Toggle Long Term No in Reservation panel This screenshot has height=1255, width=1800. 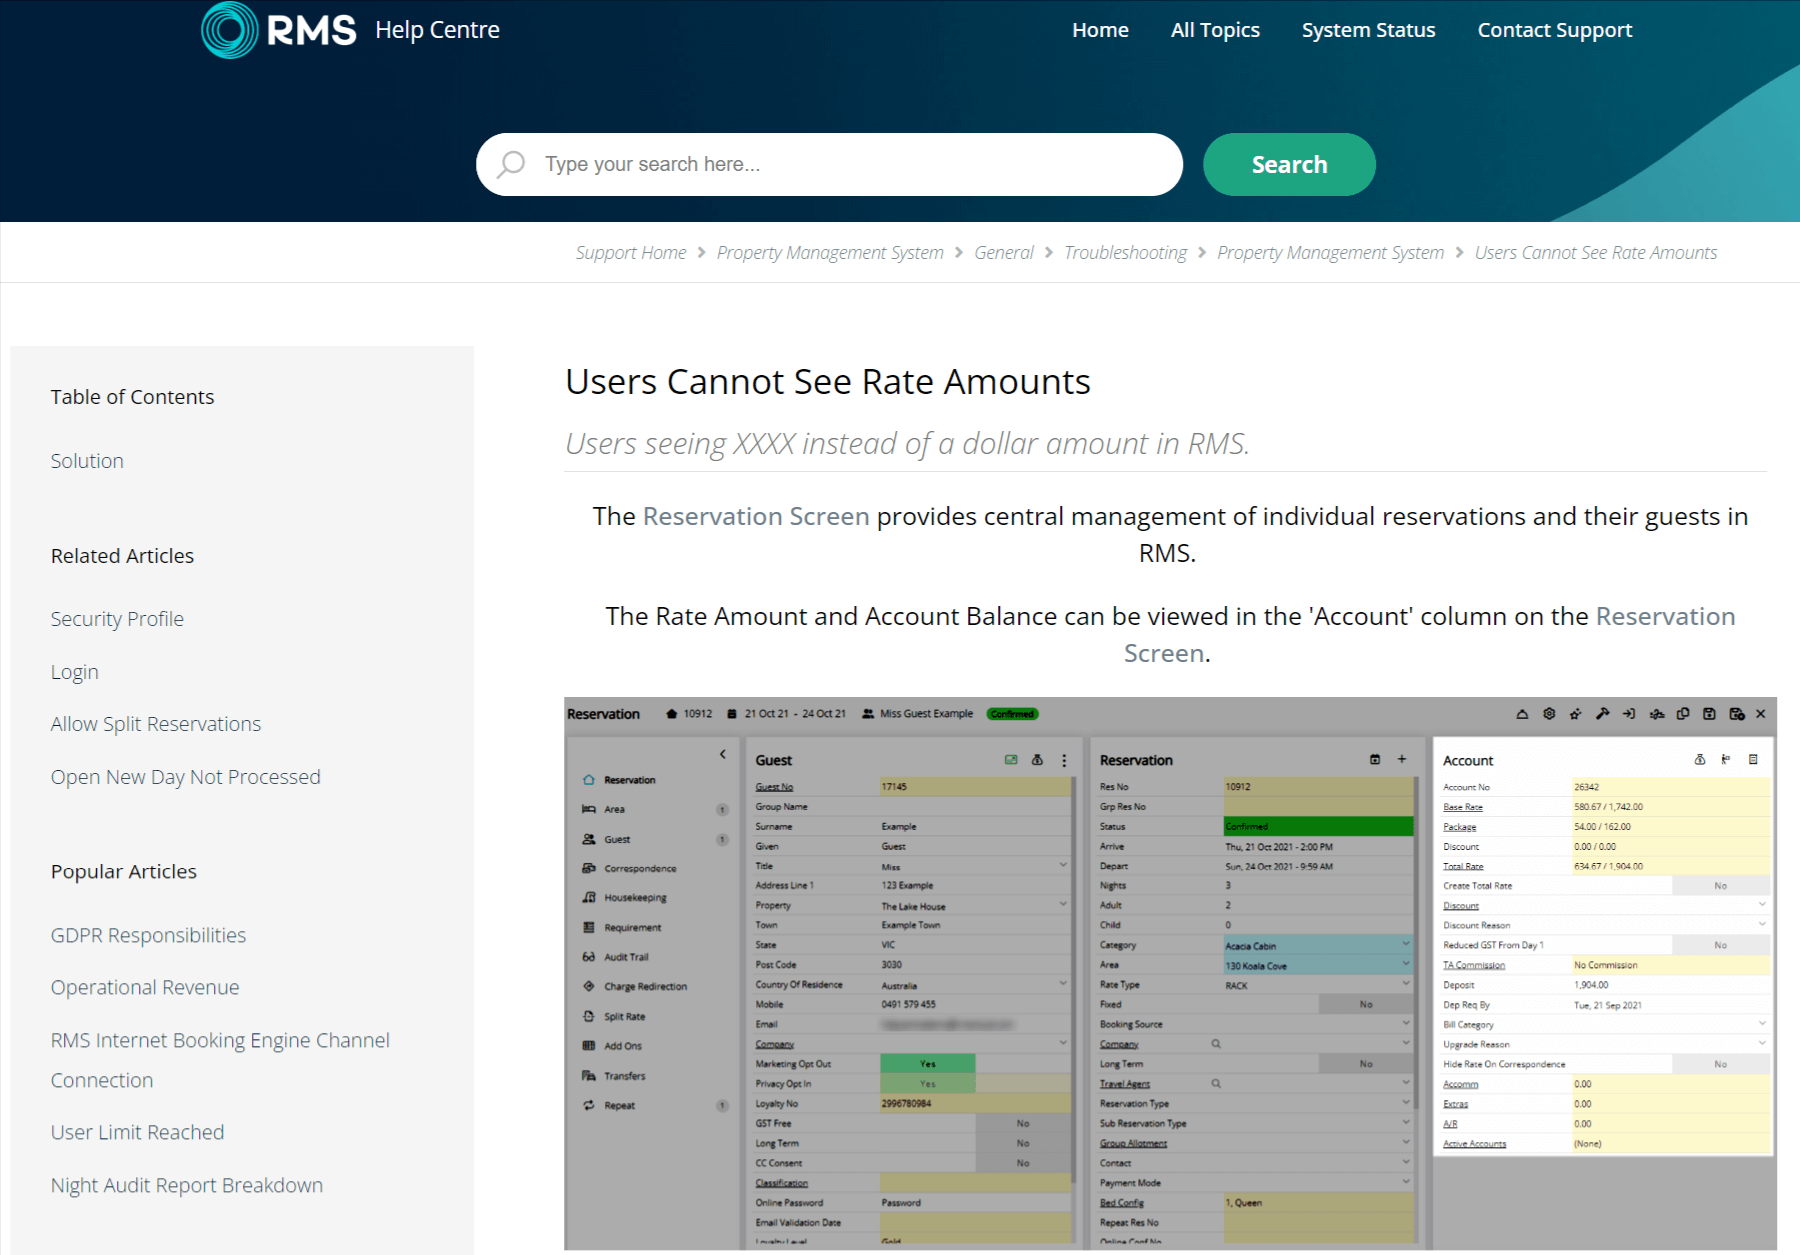pos(1366,1064)
